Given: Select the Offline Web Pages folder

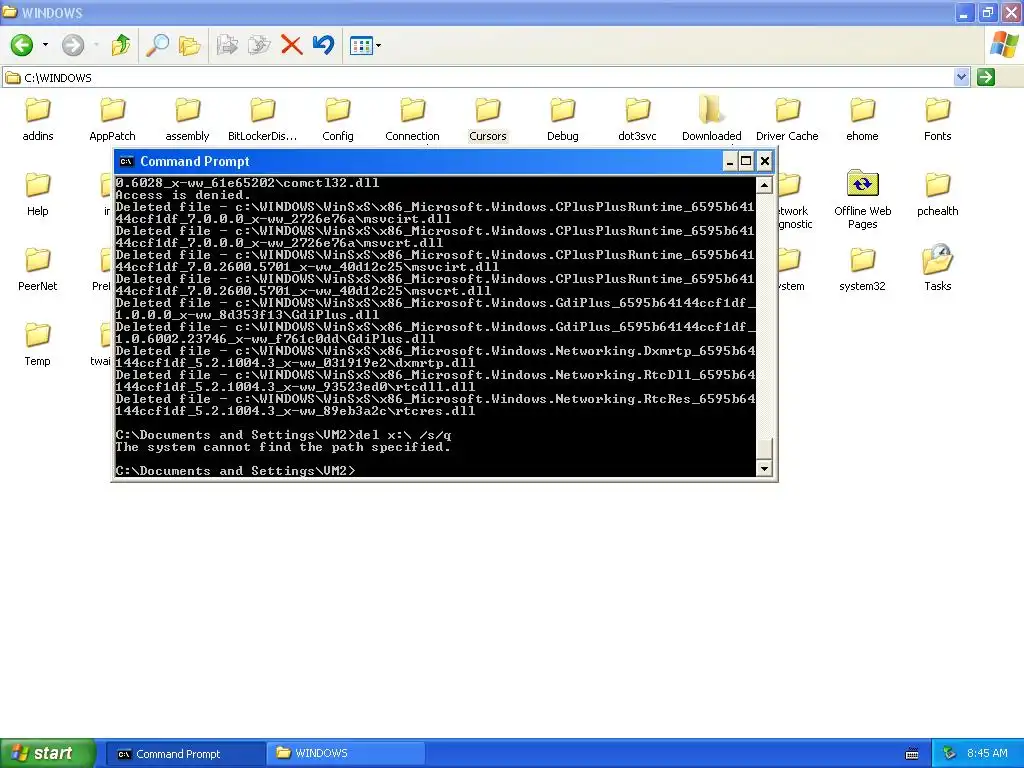Looking at the screenshot, I should click(862, 200).
